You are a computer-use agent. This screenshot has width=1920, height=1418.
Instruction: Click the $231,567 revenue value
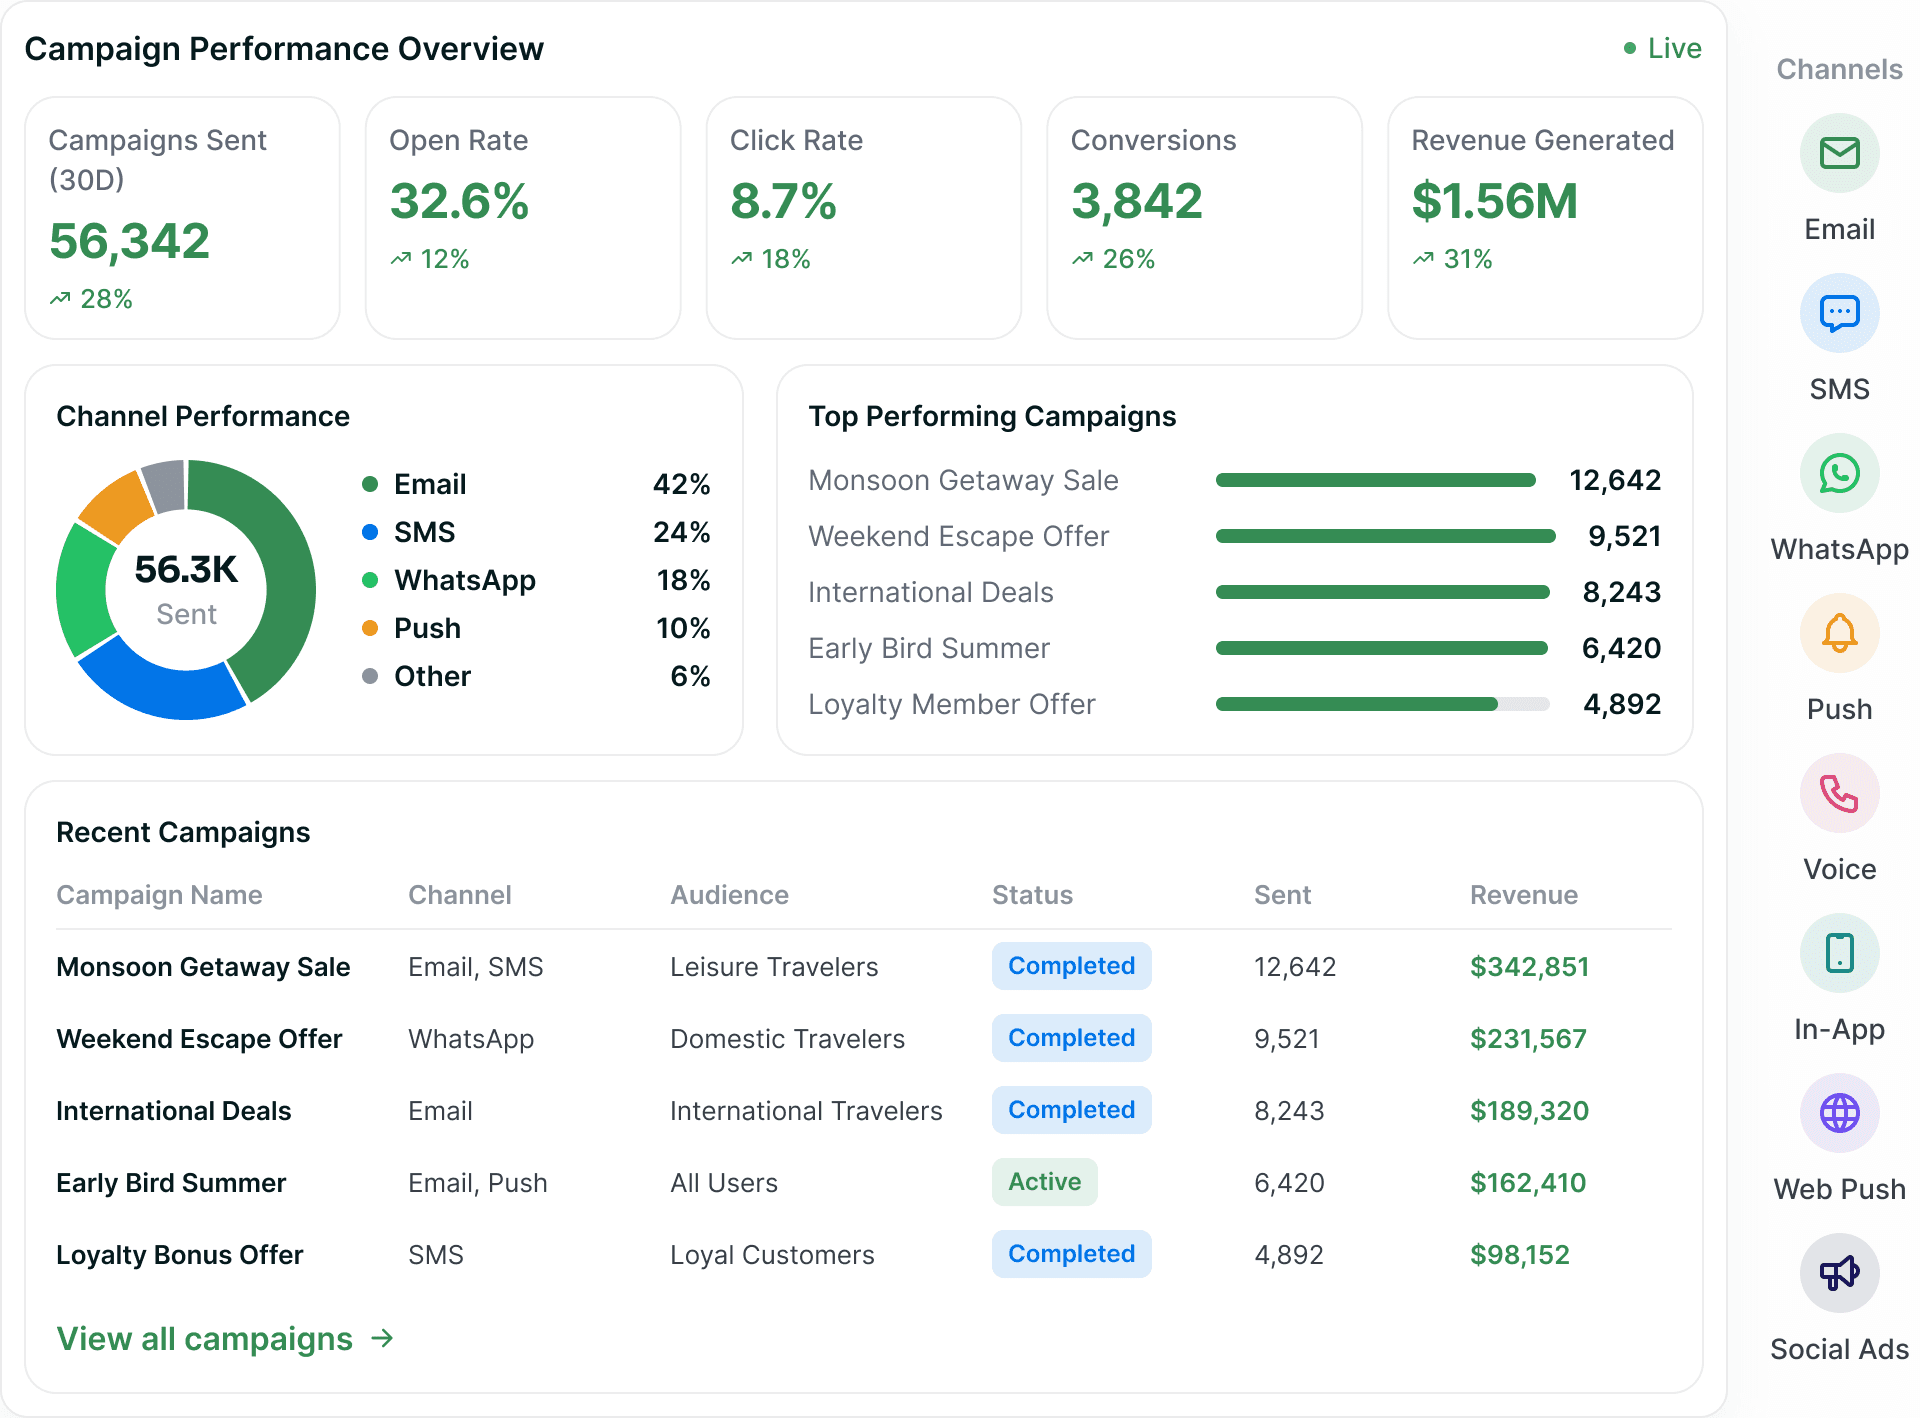click(1528, 1039)
